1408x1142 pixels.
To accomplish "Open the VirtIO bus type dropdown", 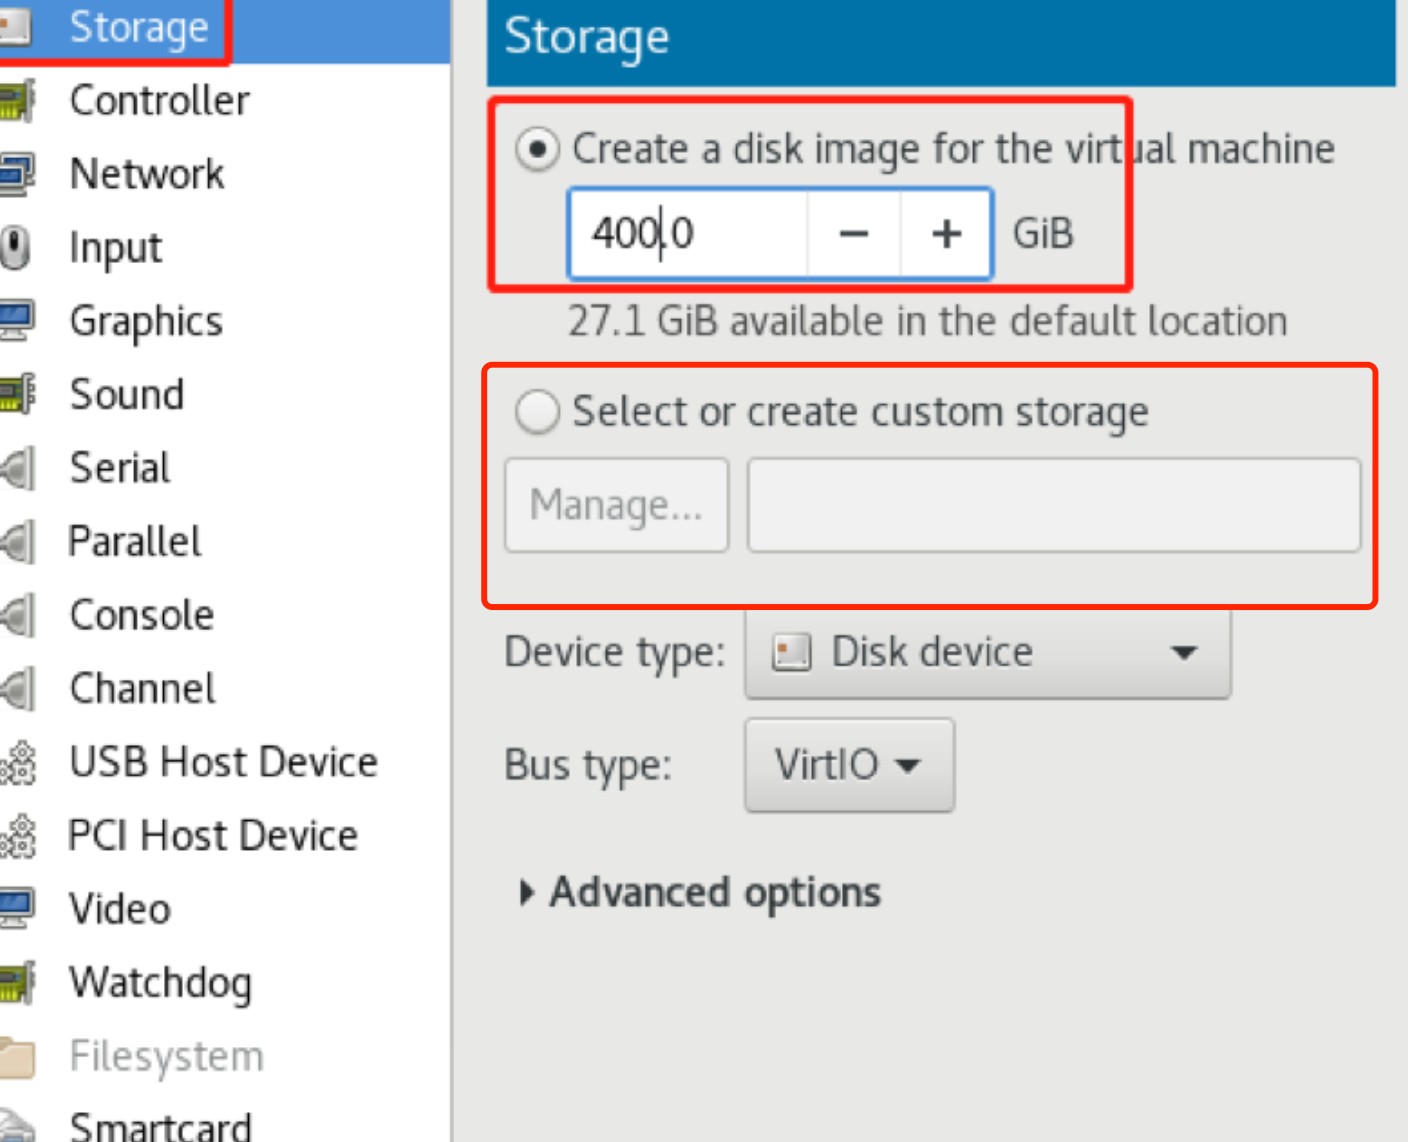I will pos(849,765).
